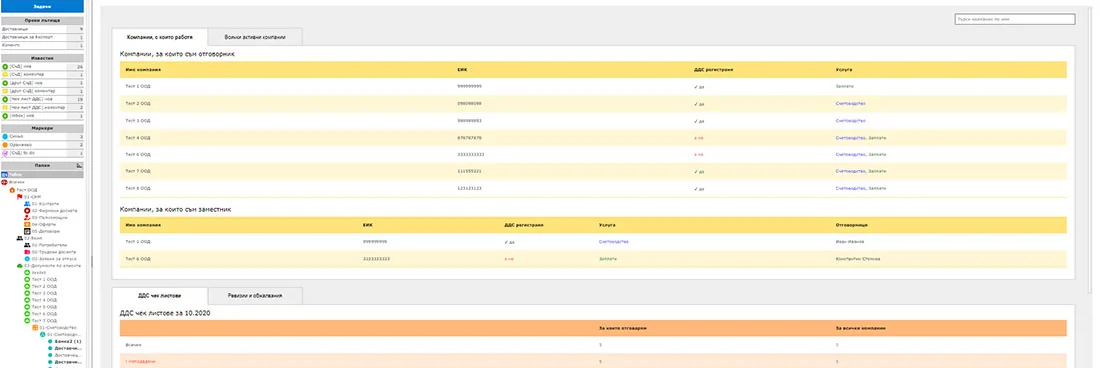Click the people icon of '01-Контакти'
The image size is (1100, 368).
27,204
